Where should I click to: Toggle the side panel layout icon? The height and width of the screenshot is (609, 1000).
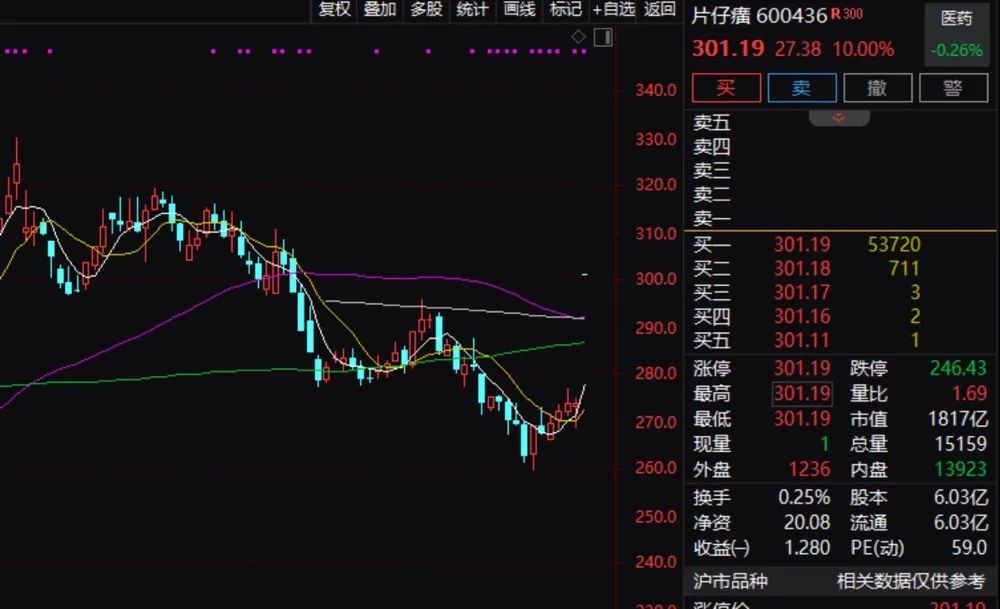[x=603, y=37]
